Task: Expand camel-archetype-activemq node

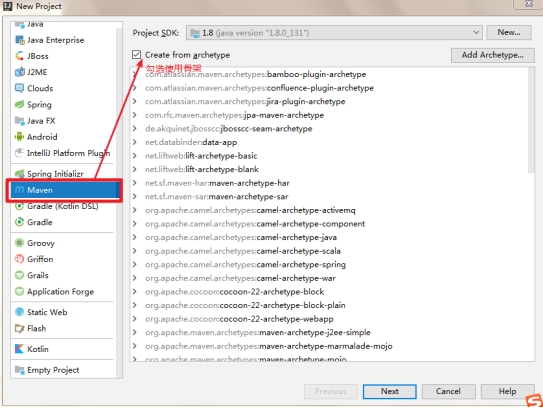Action: pos(134,210)
